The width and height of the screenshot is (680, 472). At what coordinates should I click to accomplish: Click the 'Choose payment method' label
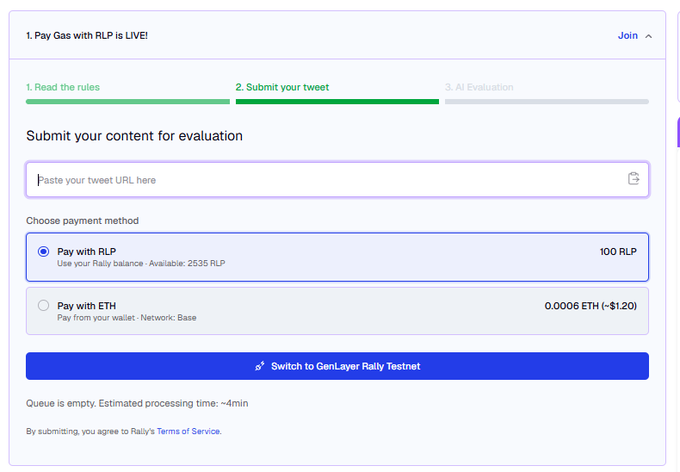click(x=82, y=221)
